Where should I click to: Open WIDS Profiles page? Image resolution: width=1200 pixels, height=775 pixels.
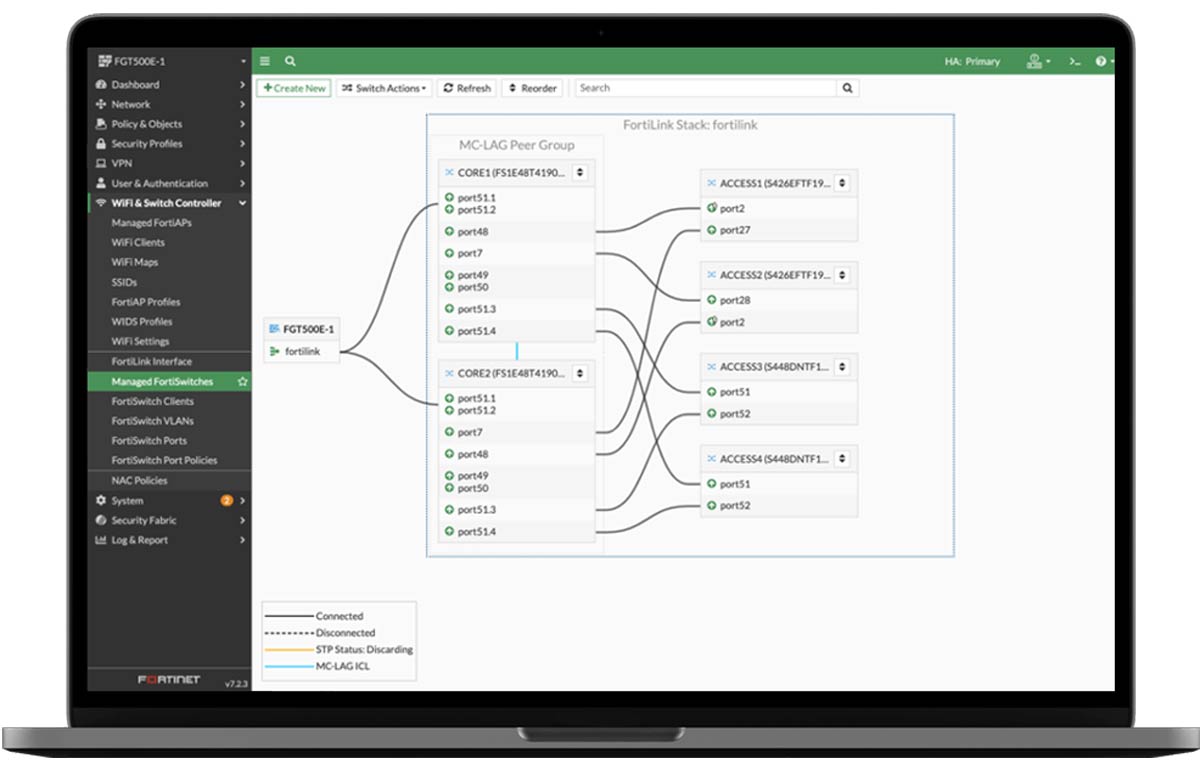[142, 322]
